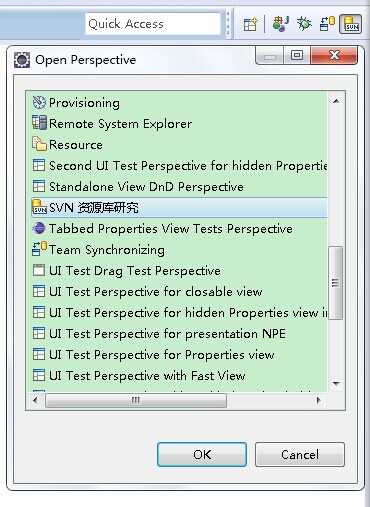Open the Debug perspective bug icon
The width and height of the screenshot is (370, 507).
[x=304, y=24]
